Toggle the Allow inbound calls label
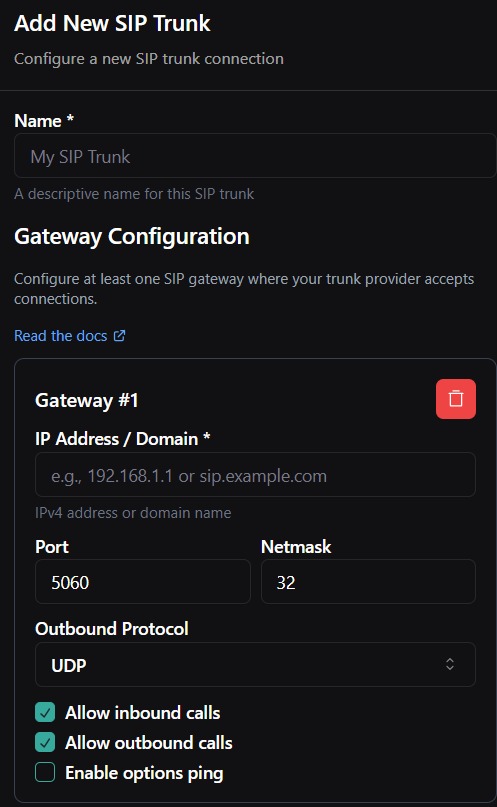The width and height of the screenshot is (497, 807). click(143, 713)
